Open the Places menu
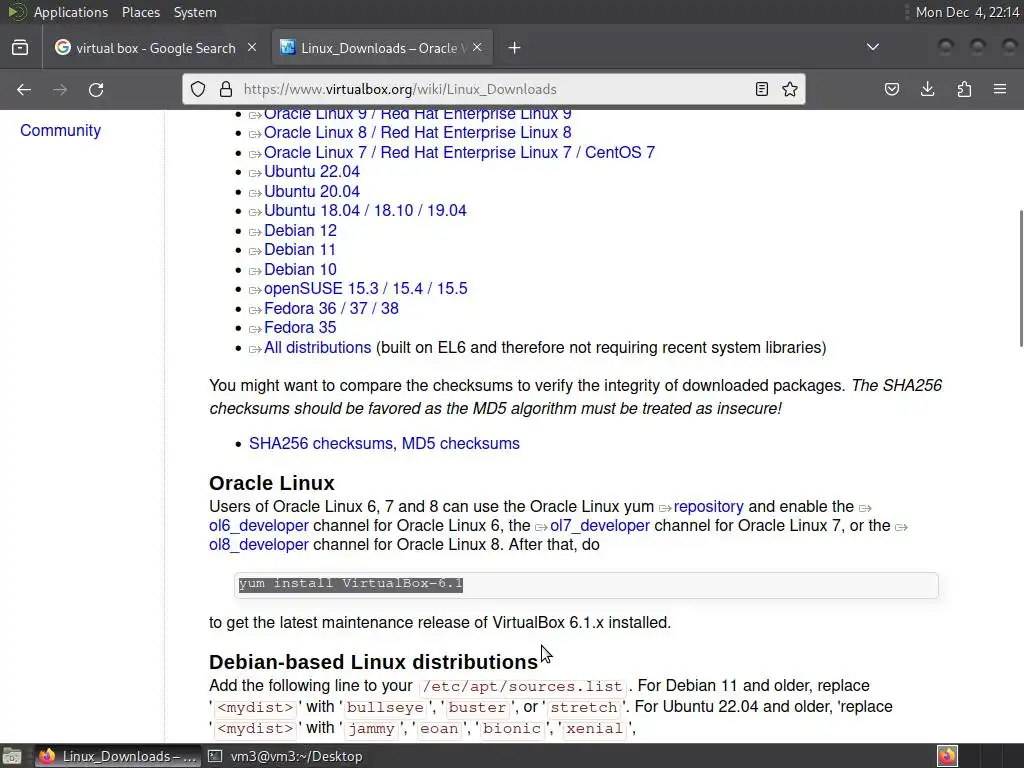 pyautogui.click(x=140, y=12)
